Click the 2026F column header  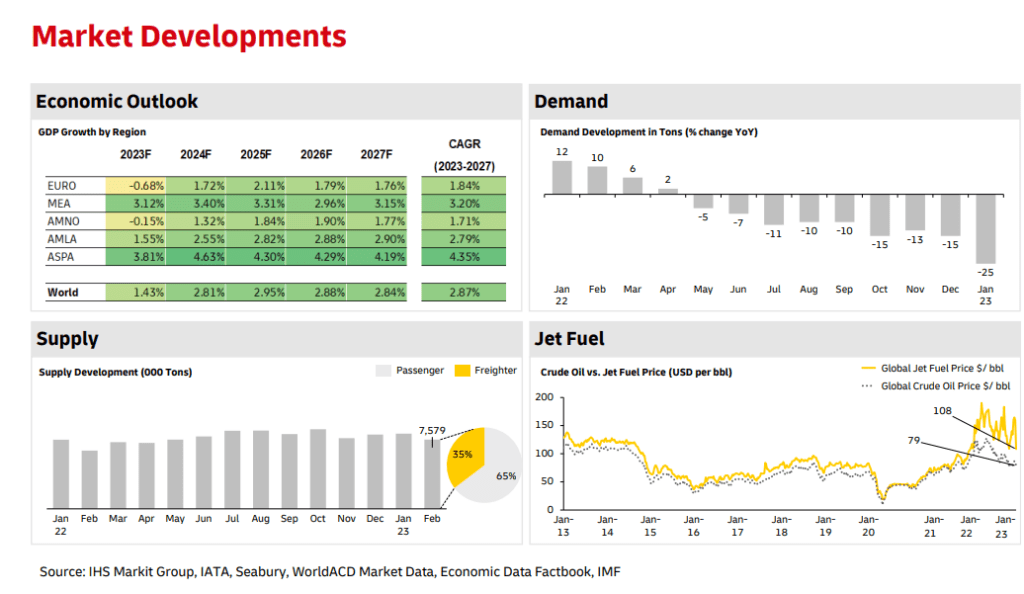click(316, 155)
